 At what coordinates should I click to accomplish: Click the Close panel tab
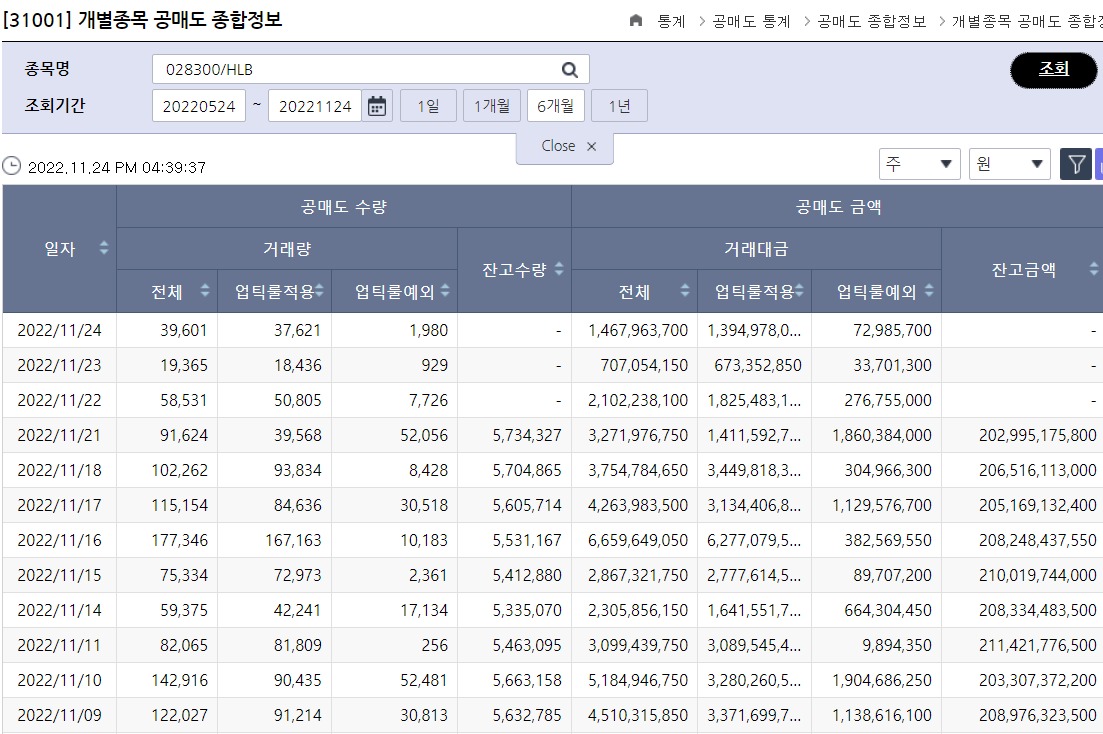(x=564, y=146)
